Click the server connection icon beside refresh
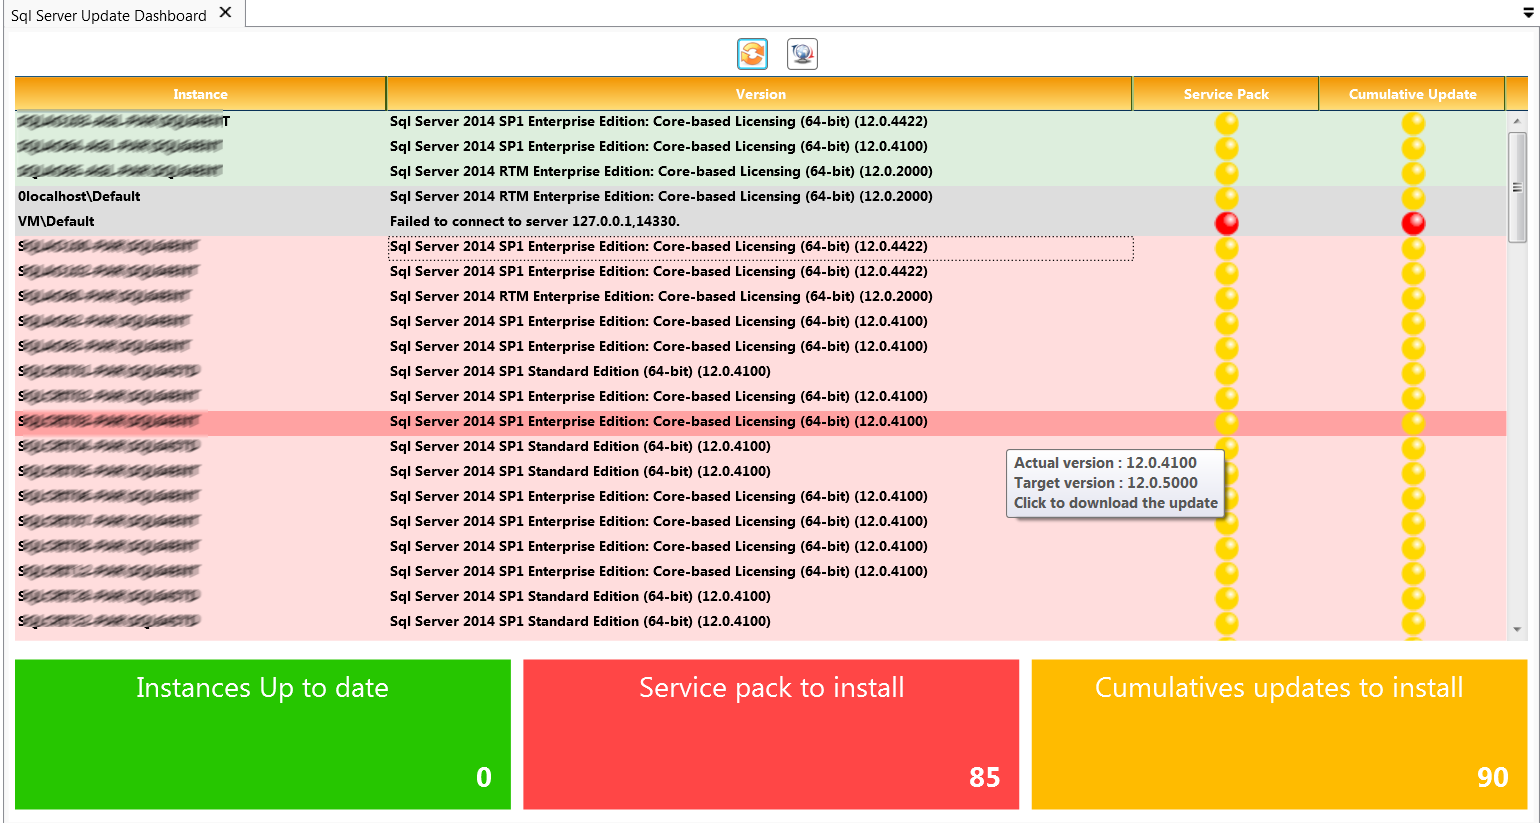 coord(802,53)
